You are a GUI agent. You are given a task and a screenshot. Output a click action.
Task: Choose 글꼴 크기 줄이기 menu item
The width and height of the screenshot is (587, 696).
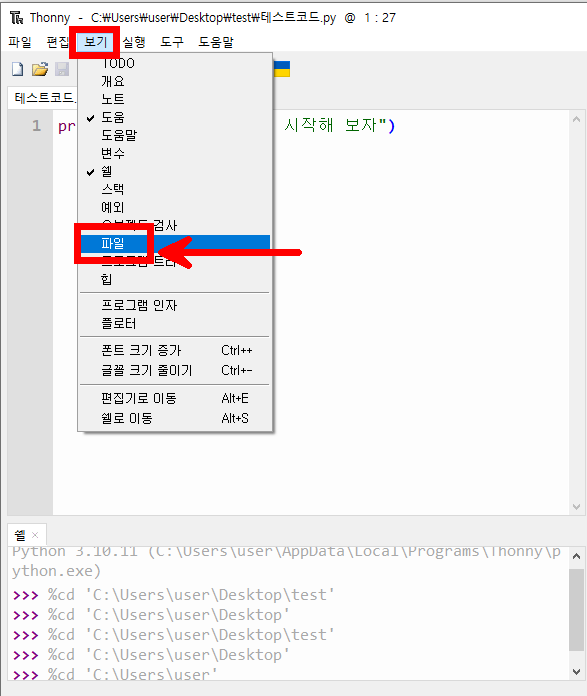(175, 370)
